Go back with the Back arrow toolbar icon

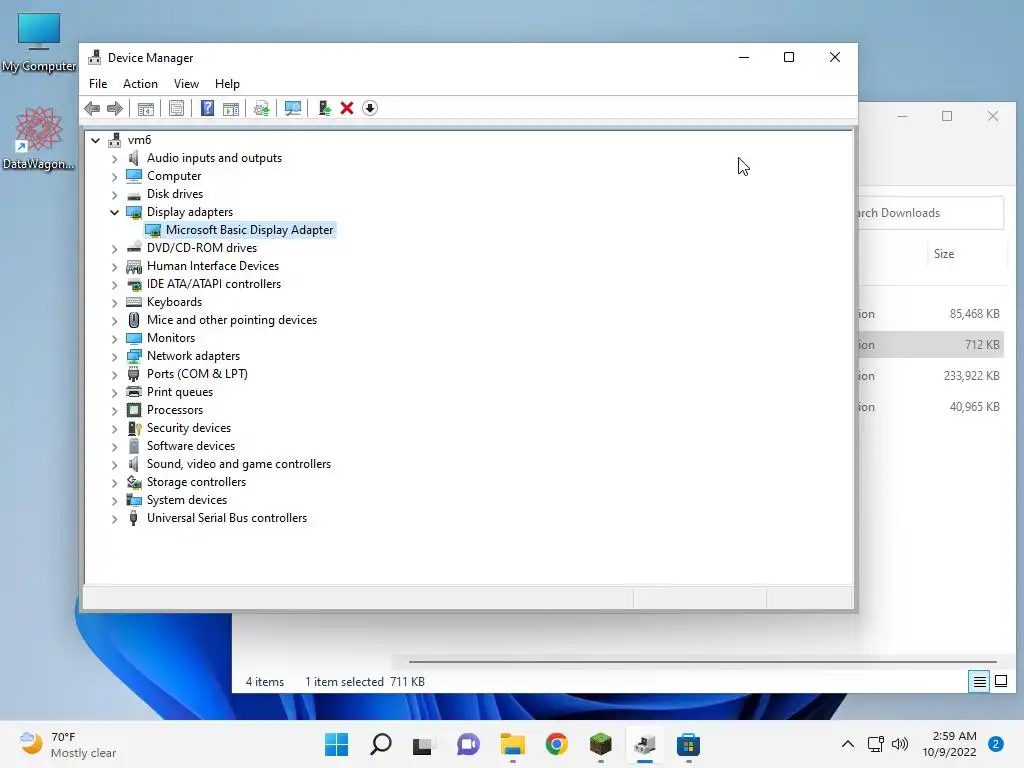coord(92,108)
